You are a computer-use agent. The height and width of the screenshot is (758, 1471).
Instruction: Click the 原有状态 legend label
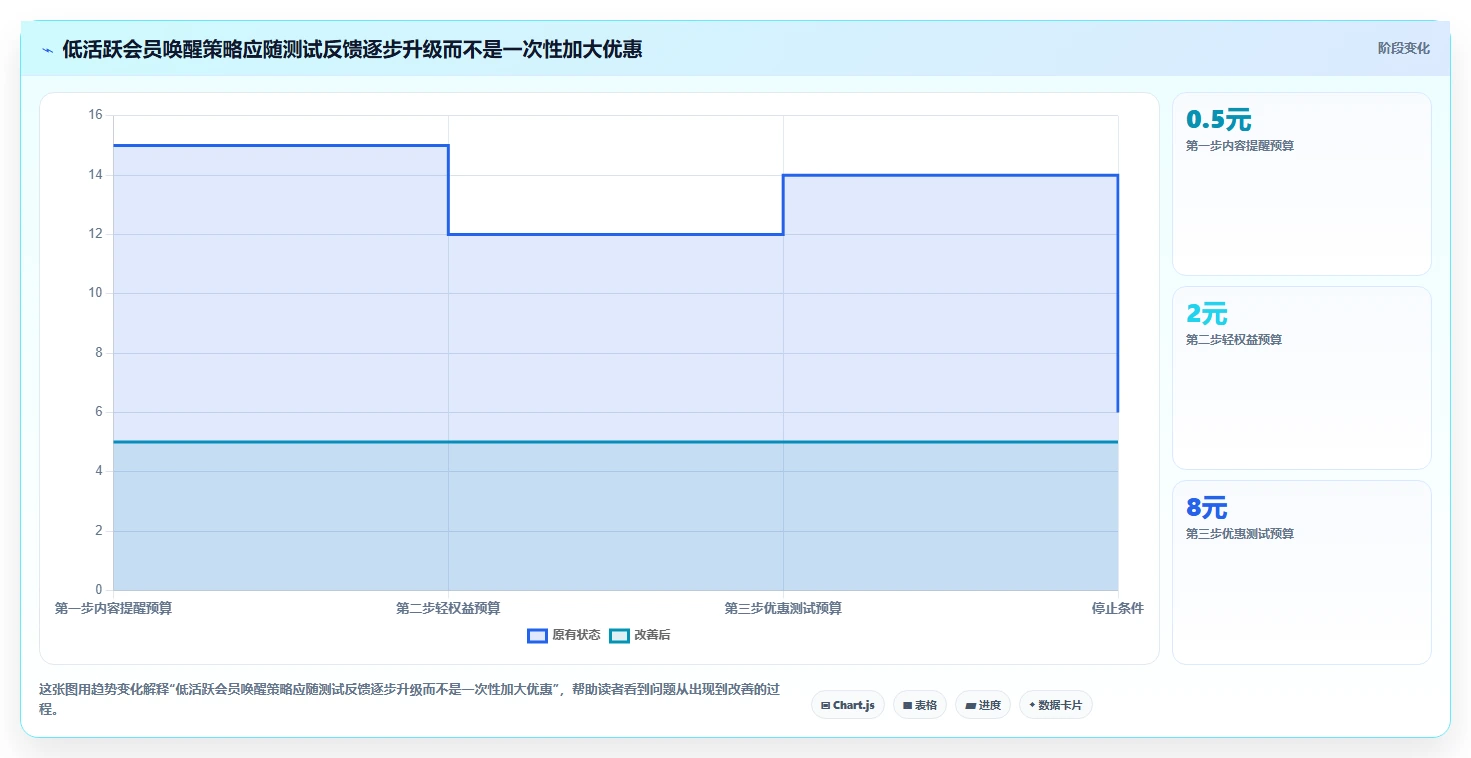(576, 635)
